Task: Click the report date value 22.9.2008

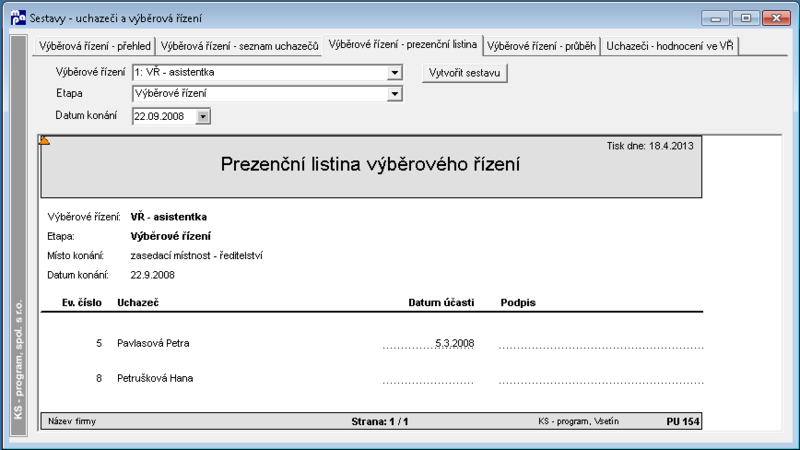Action: point(153,275)
